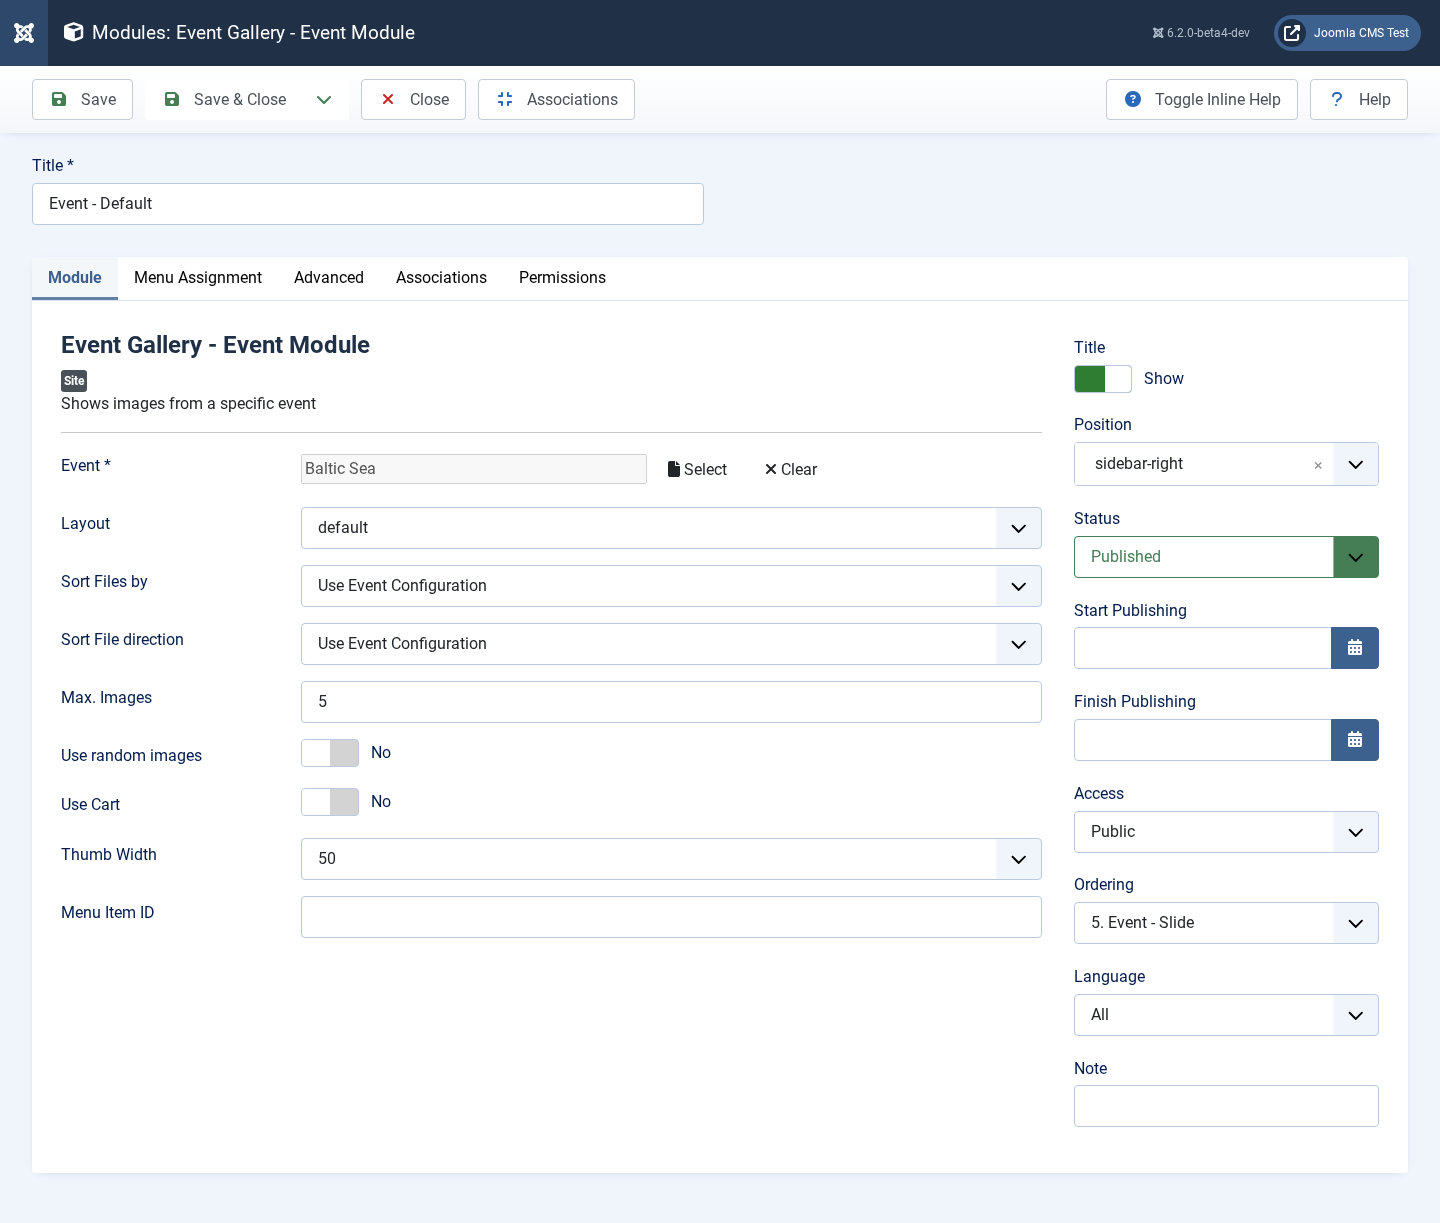Open the Access dropdown
The height and width of the screenshot is (1223, 1440).
click(x=1226, y=832)
